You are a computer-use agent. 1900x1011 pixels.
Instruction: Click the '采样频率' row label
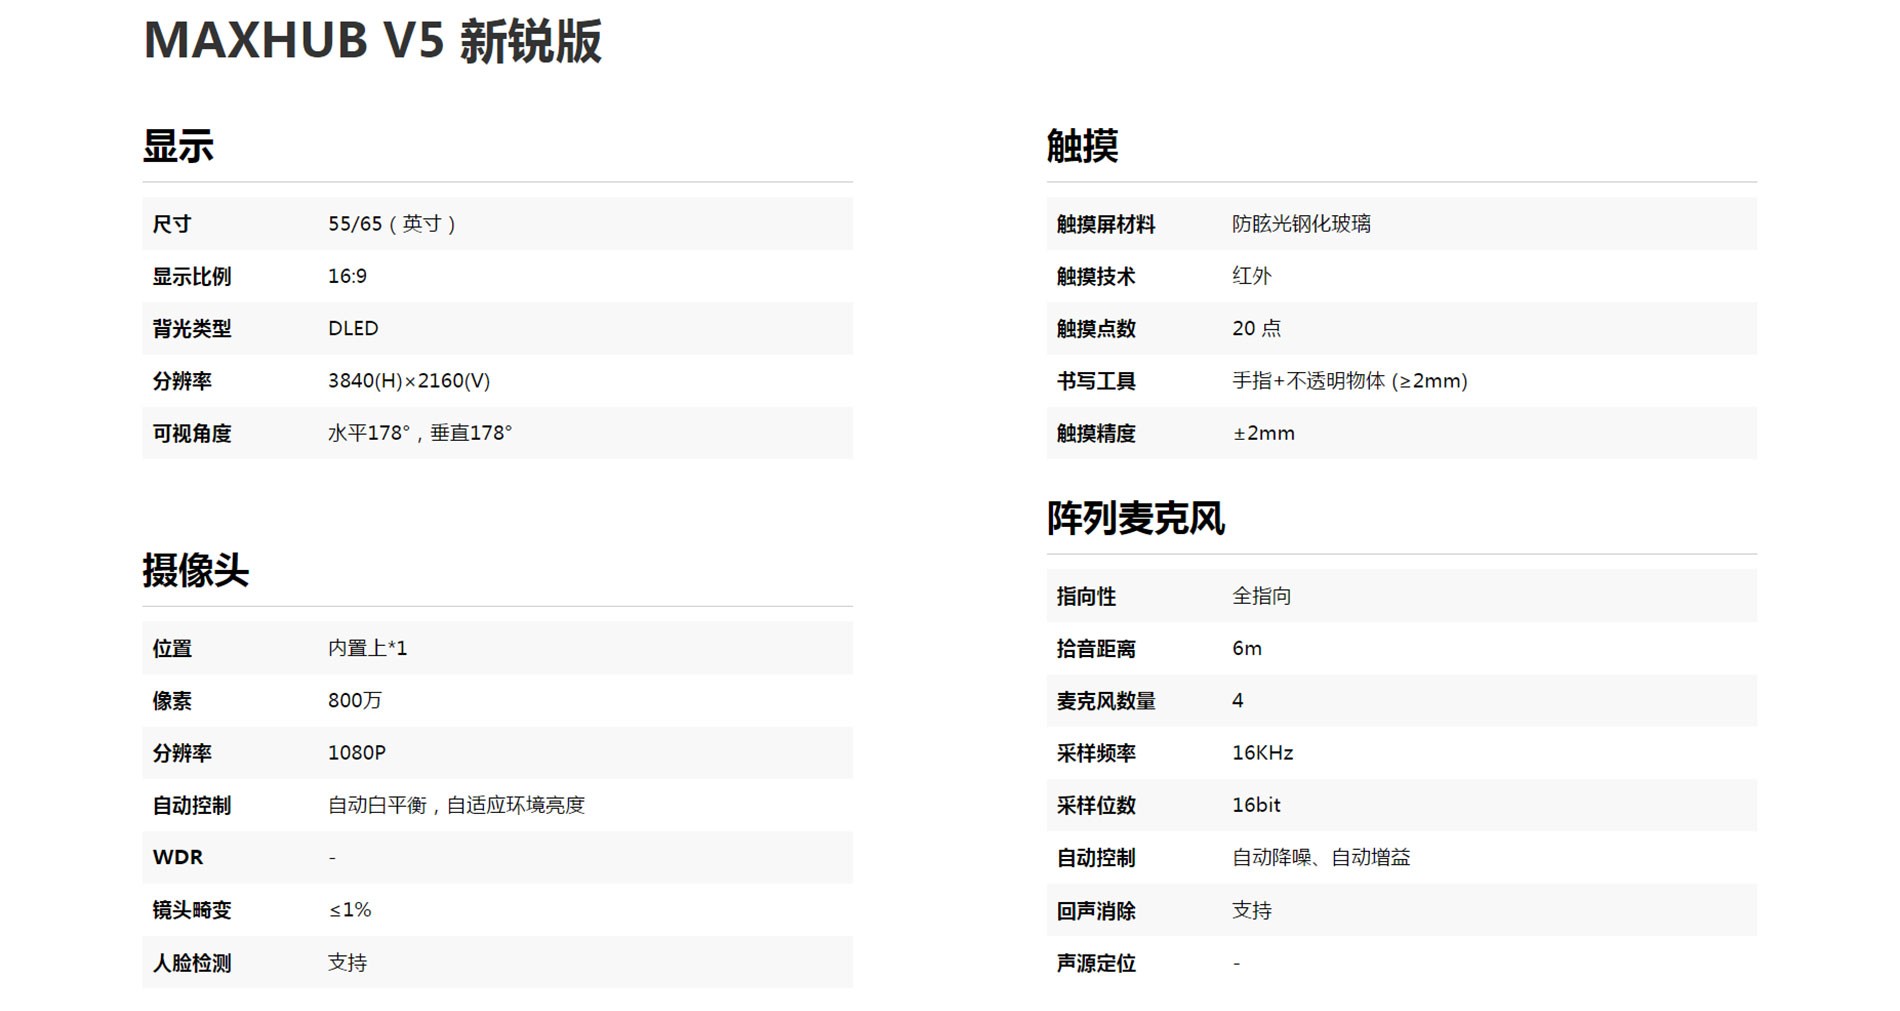click(1096, 753)
